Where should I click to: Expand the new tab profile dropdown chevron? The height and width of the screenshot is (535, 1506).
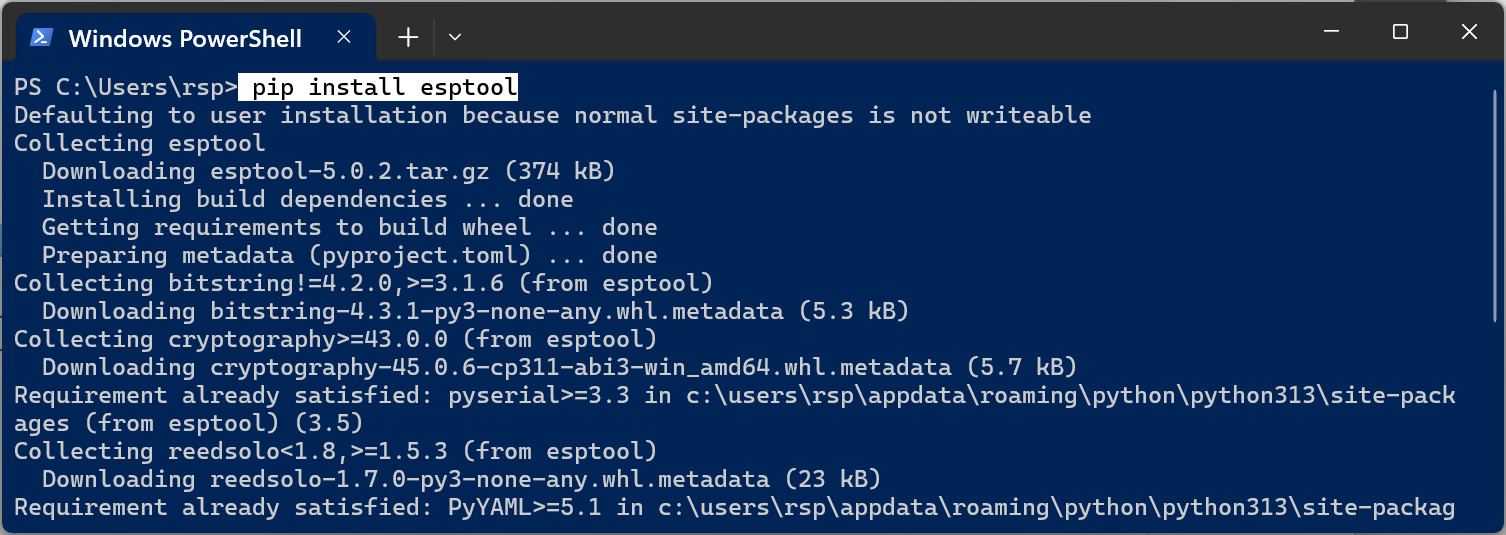coord(455,37)
